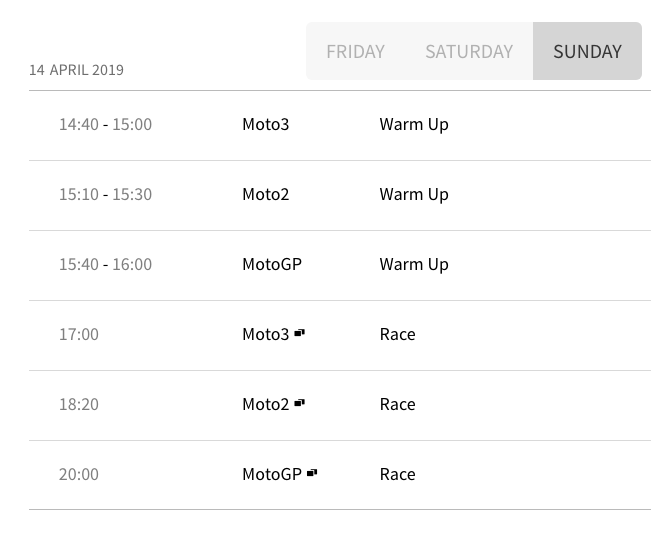
Task: Click the 18:20 race start time
Action: [79, 405]
